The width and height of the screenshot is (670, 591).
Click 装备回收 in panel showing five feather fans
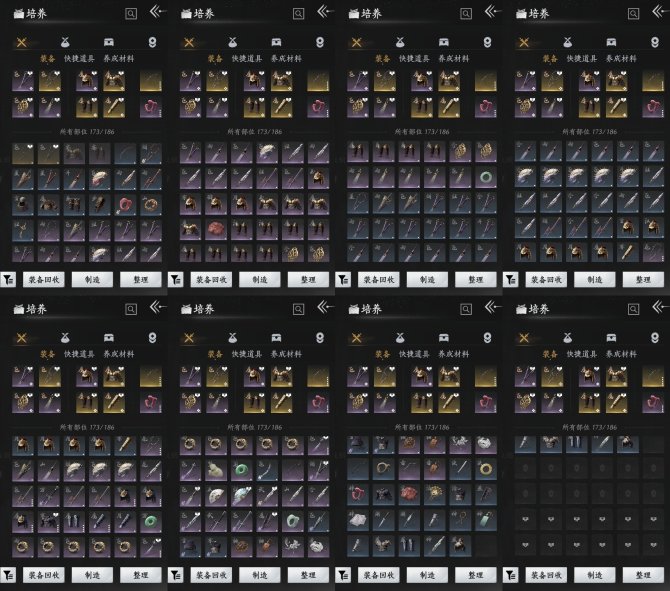(x=546, y=279)
